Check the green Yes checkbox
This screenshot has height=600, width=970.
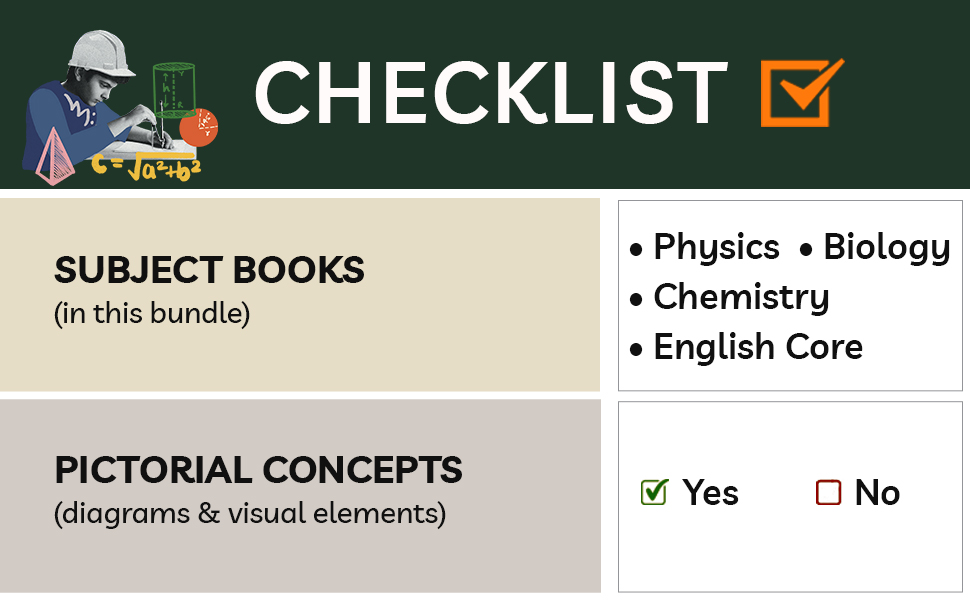click(x=654, y=492)
